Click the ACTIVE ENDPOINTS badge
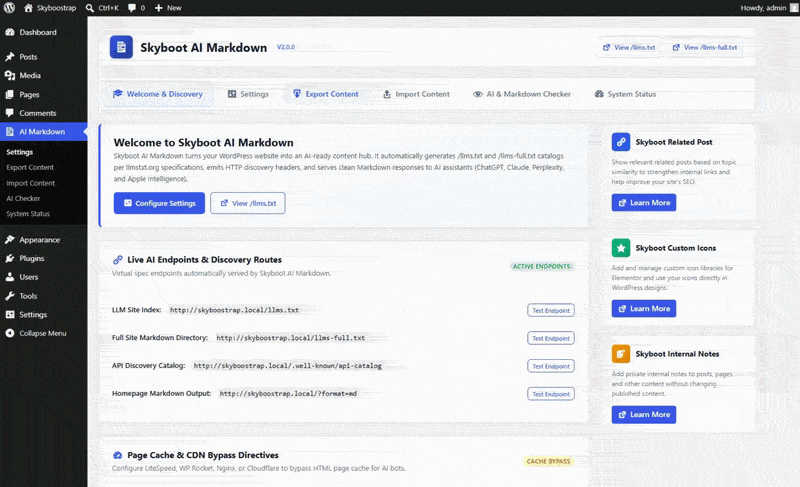Viewport: 800px width, 487px height. [541, 266]
